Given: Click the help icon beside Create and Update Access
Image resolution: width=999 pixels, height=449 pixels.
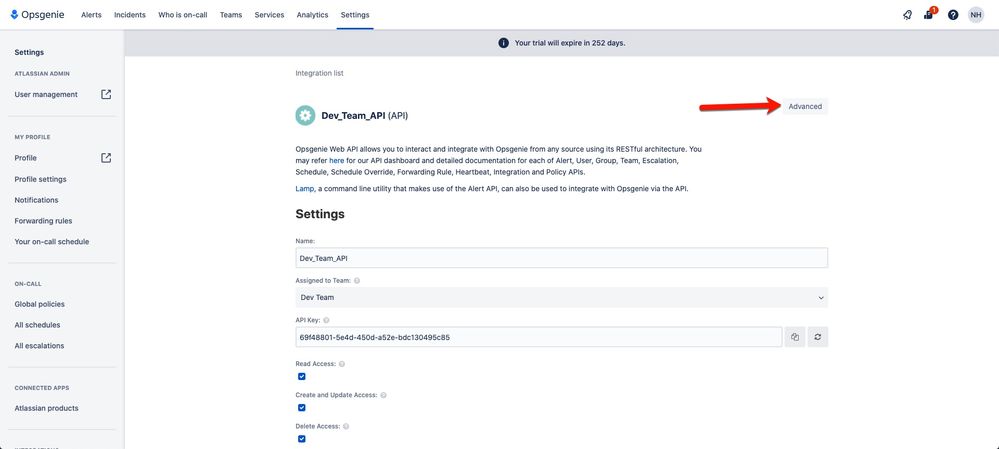Looking at the screenshot, I should click(x=384, y=396).
